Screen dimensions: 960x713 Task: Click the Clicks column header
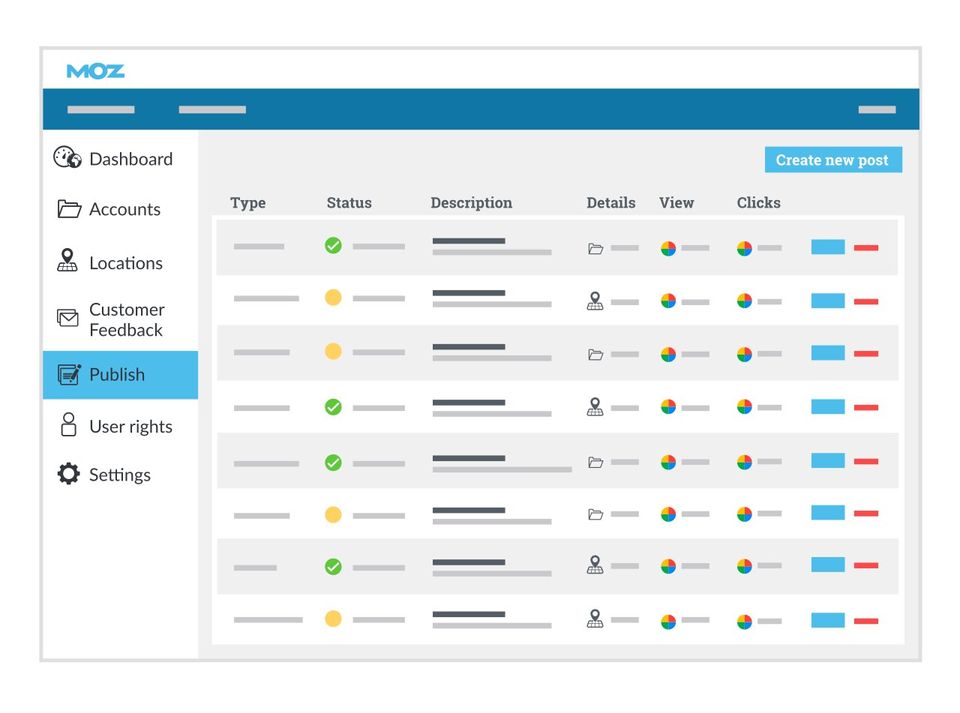(x=759, y=203)
